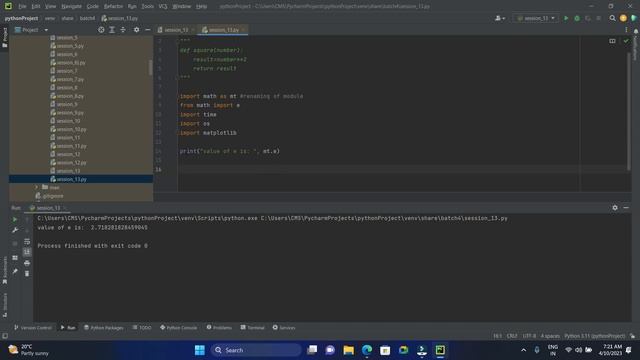The height and width of the screenshot is (360, 640).
Task: Toggle scroll to end in Run console
Action: [x=27, y=252]
